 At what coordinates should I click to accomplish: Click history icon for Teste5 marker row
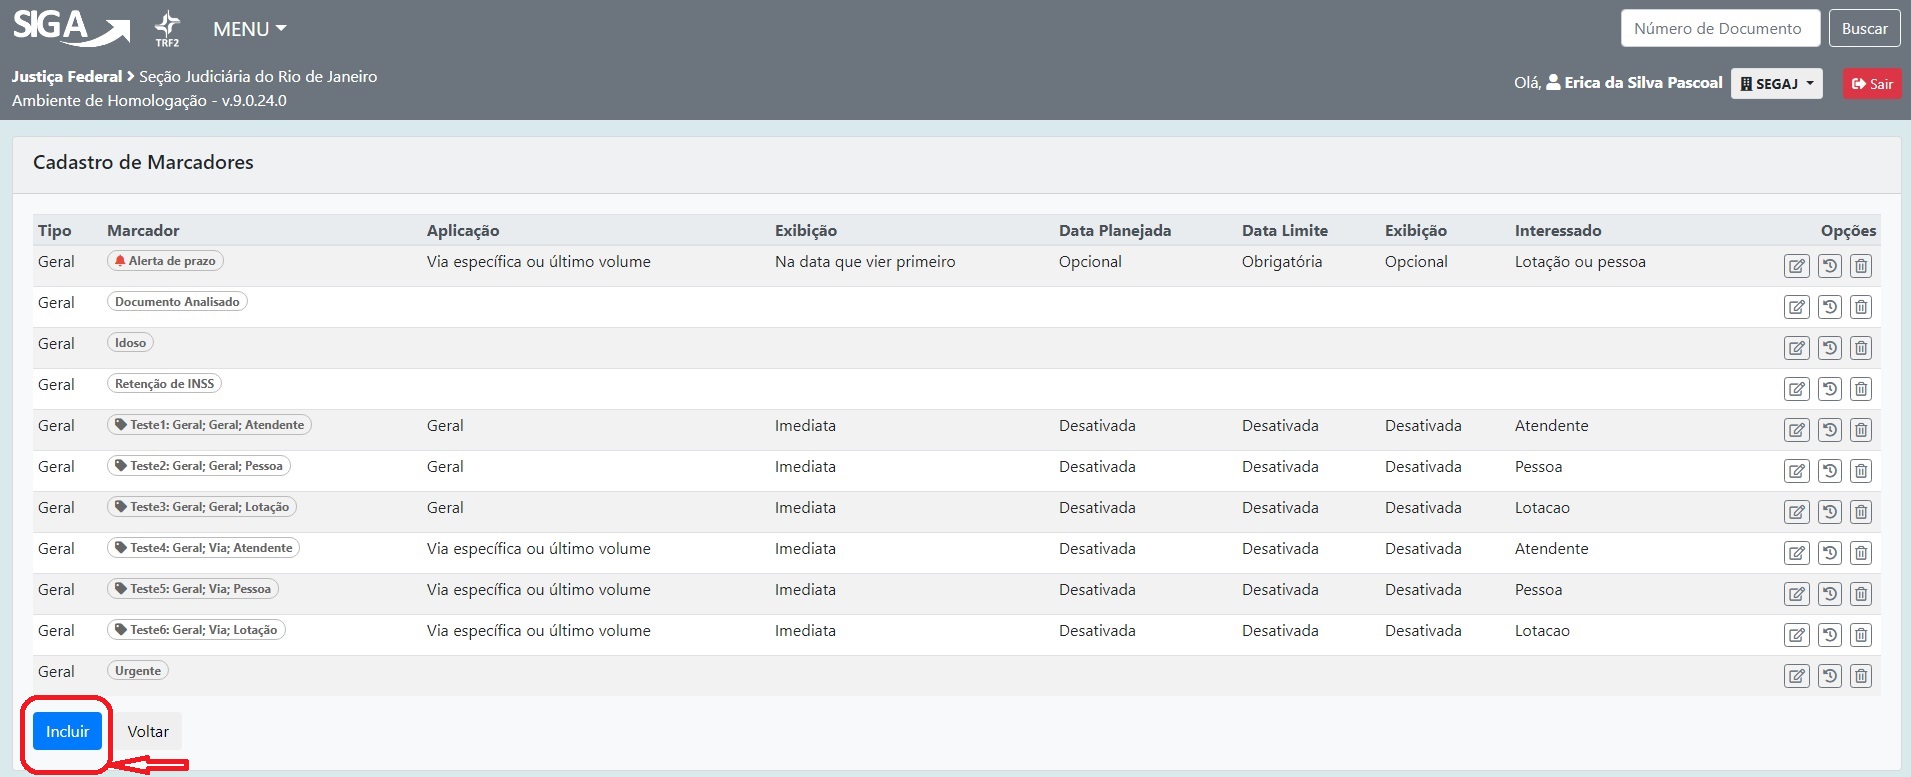(x=1829, y=594)
